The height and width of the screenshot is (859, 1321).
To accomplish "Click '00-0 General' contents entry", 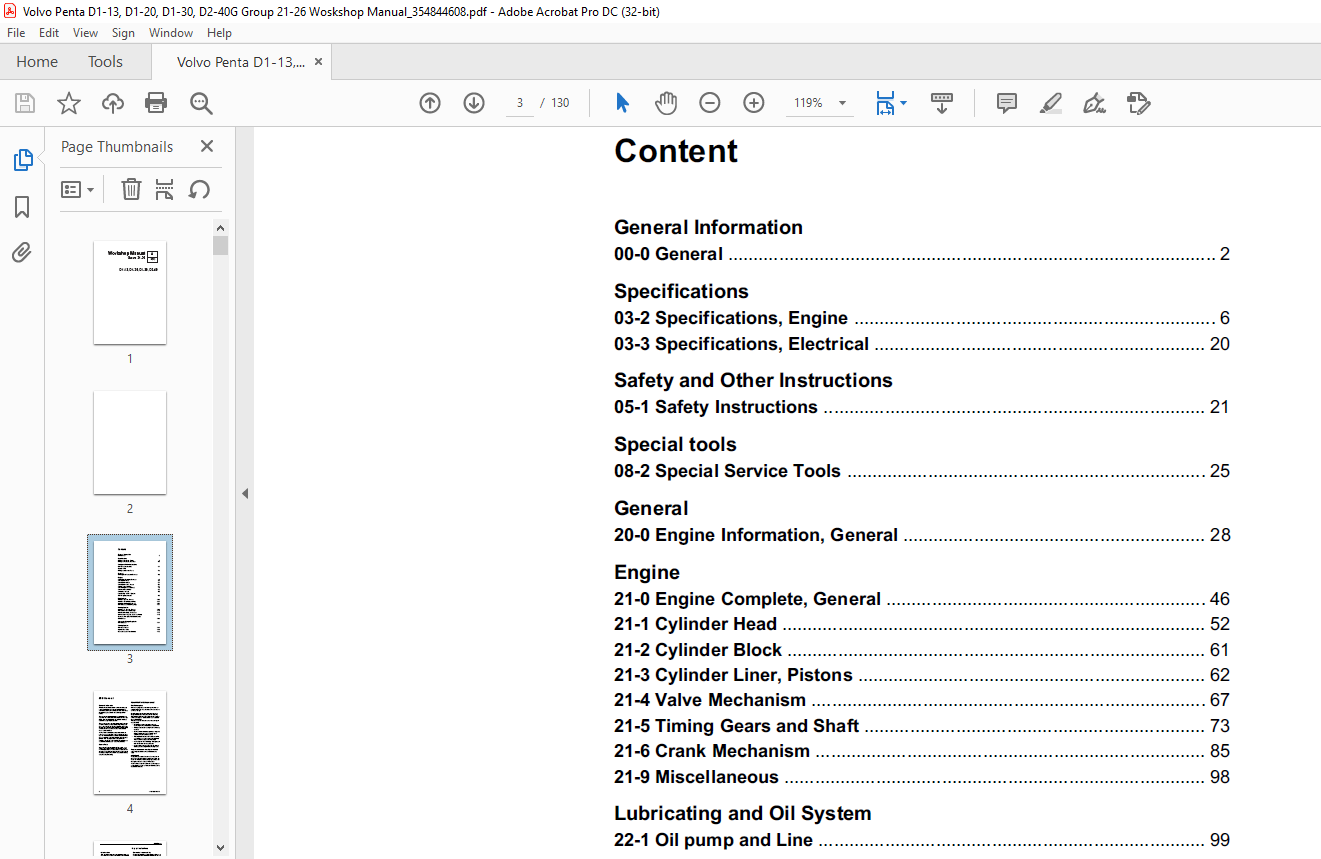I will pyautogui.click(x=922, y=254).
